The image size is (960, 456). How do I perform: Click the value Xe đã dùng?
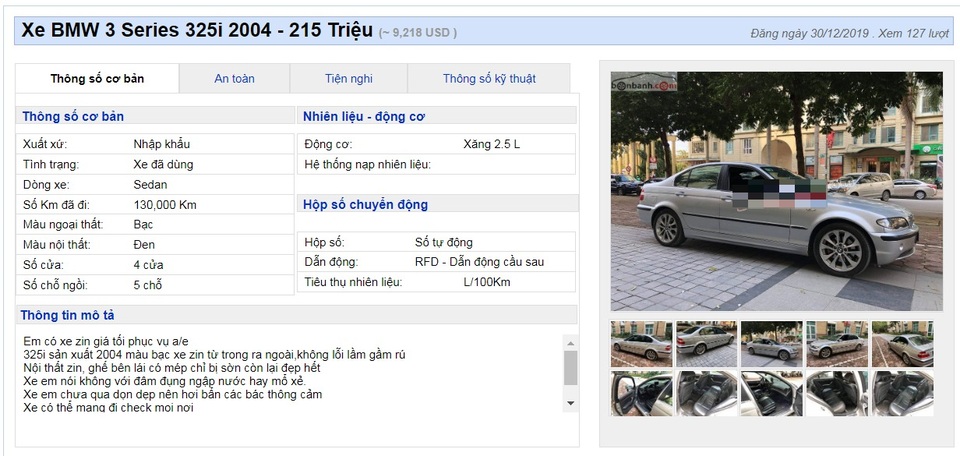163,165
